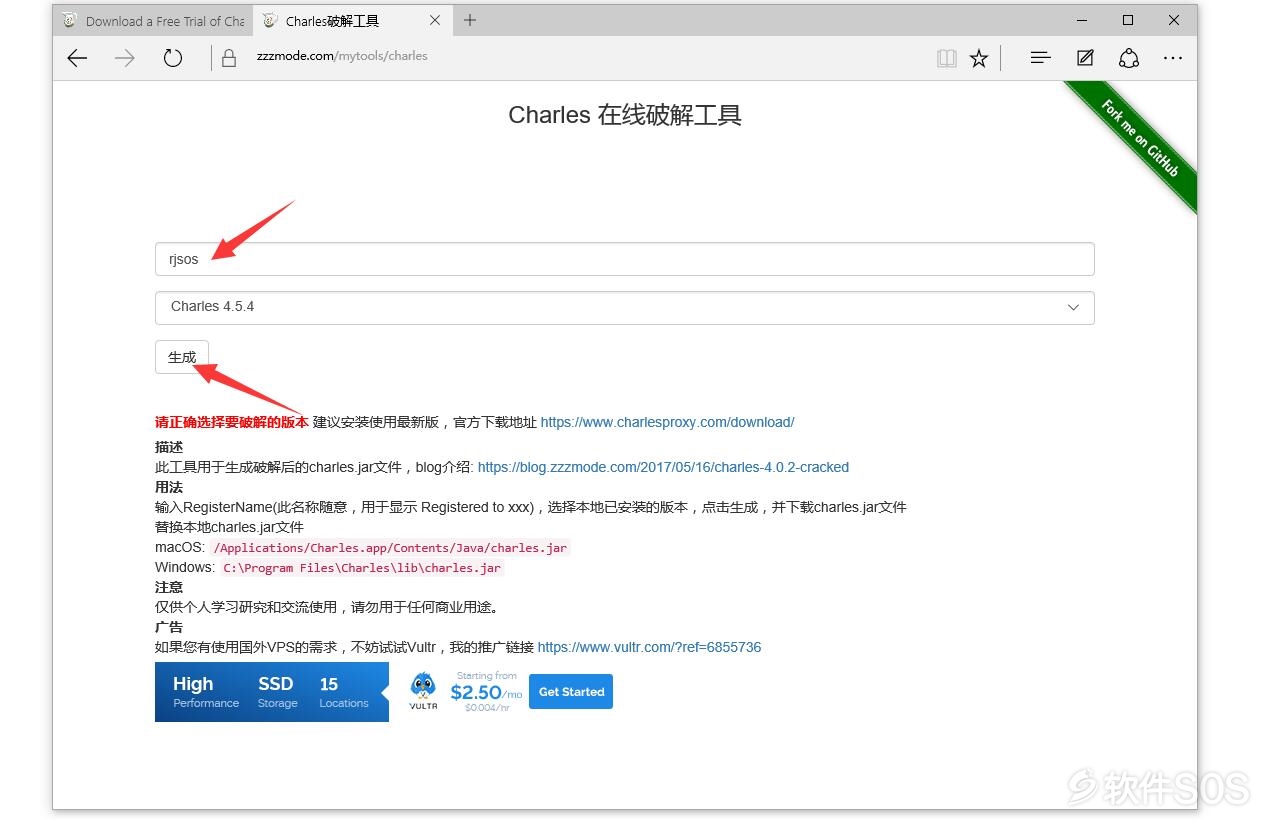Click the padlock site security icon
Image resolution: width=1267 pixels, height=819 pixels.
tap(229, 58)
